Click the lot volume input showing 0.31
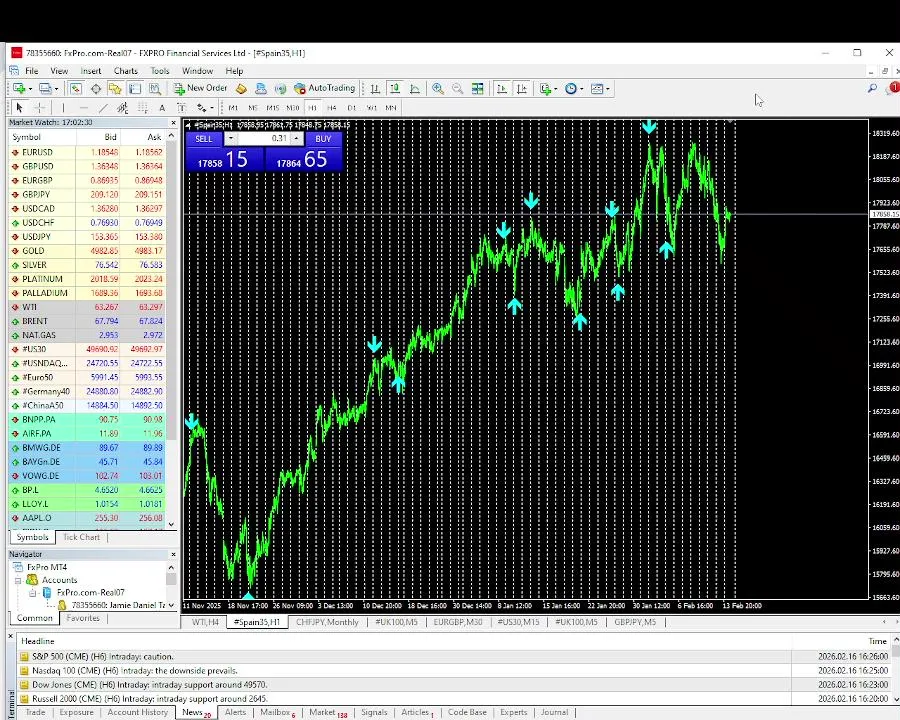Viewport: 900px width, 720px height. point(263,138)
